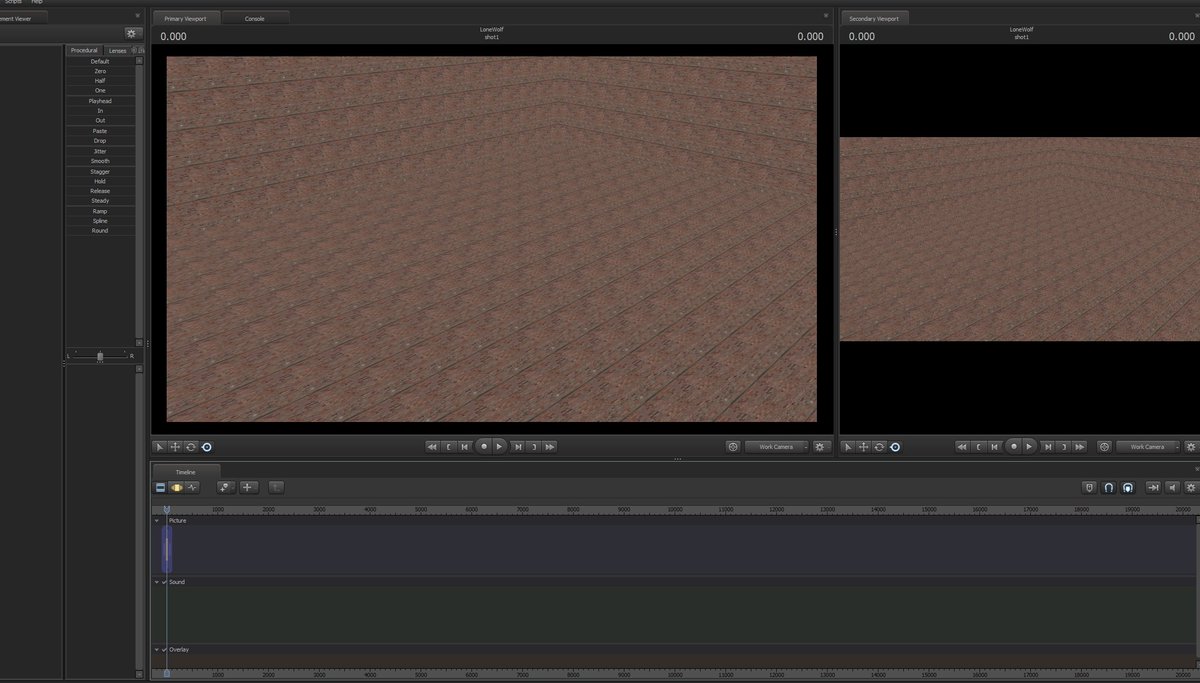Screen dimensions: 1200x683
Task: Collapse the Sound track
Action: click(157, 582)
